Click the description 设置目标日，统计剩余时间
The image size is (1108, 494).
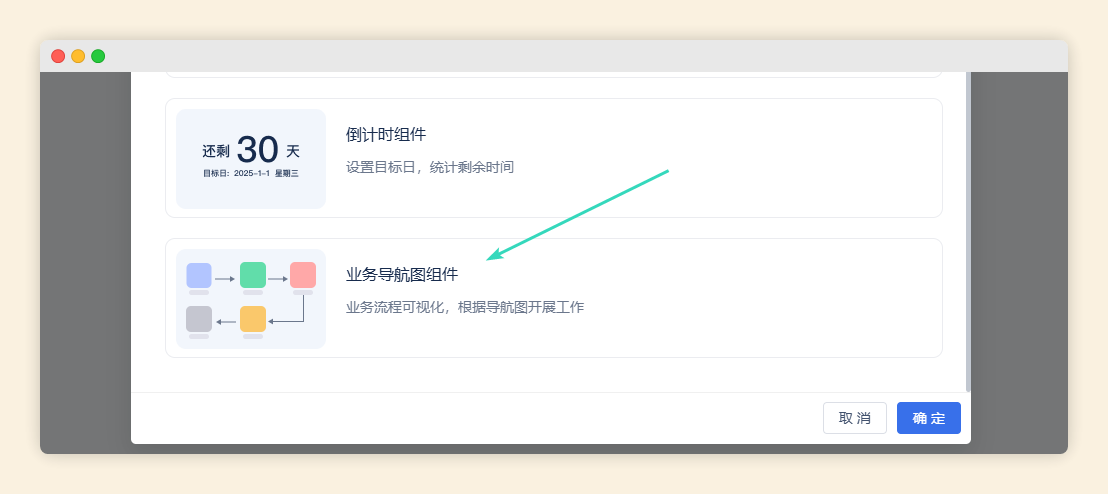pos(430,167)
